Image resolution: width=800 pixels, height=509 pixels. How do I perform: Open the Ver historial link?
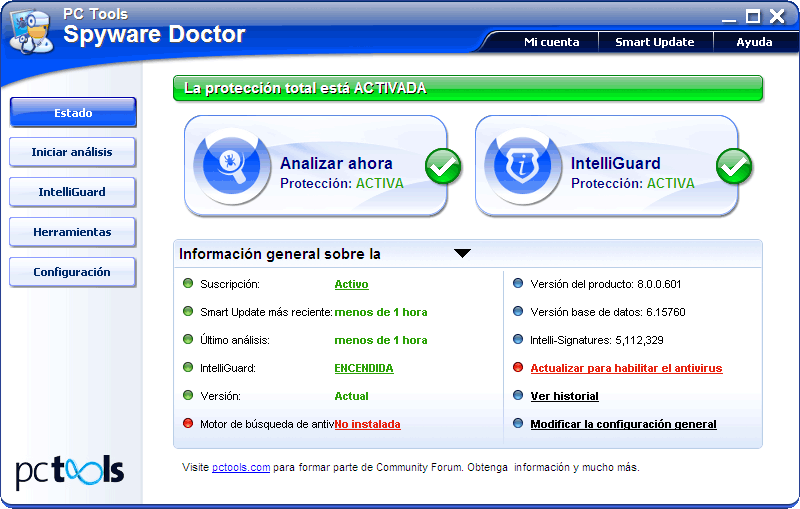click(x=564, y=396)
